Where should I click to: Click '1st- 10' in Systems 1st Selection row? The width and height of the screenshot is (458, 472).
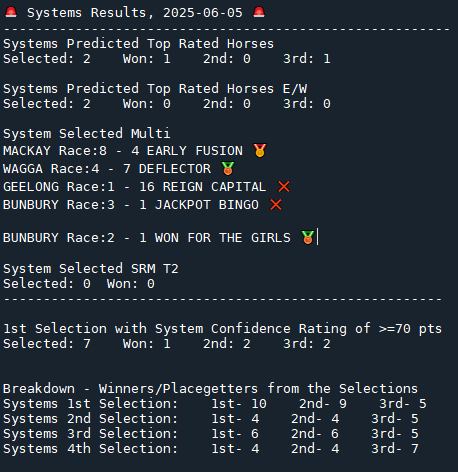point(239,404)
